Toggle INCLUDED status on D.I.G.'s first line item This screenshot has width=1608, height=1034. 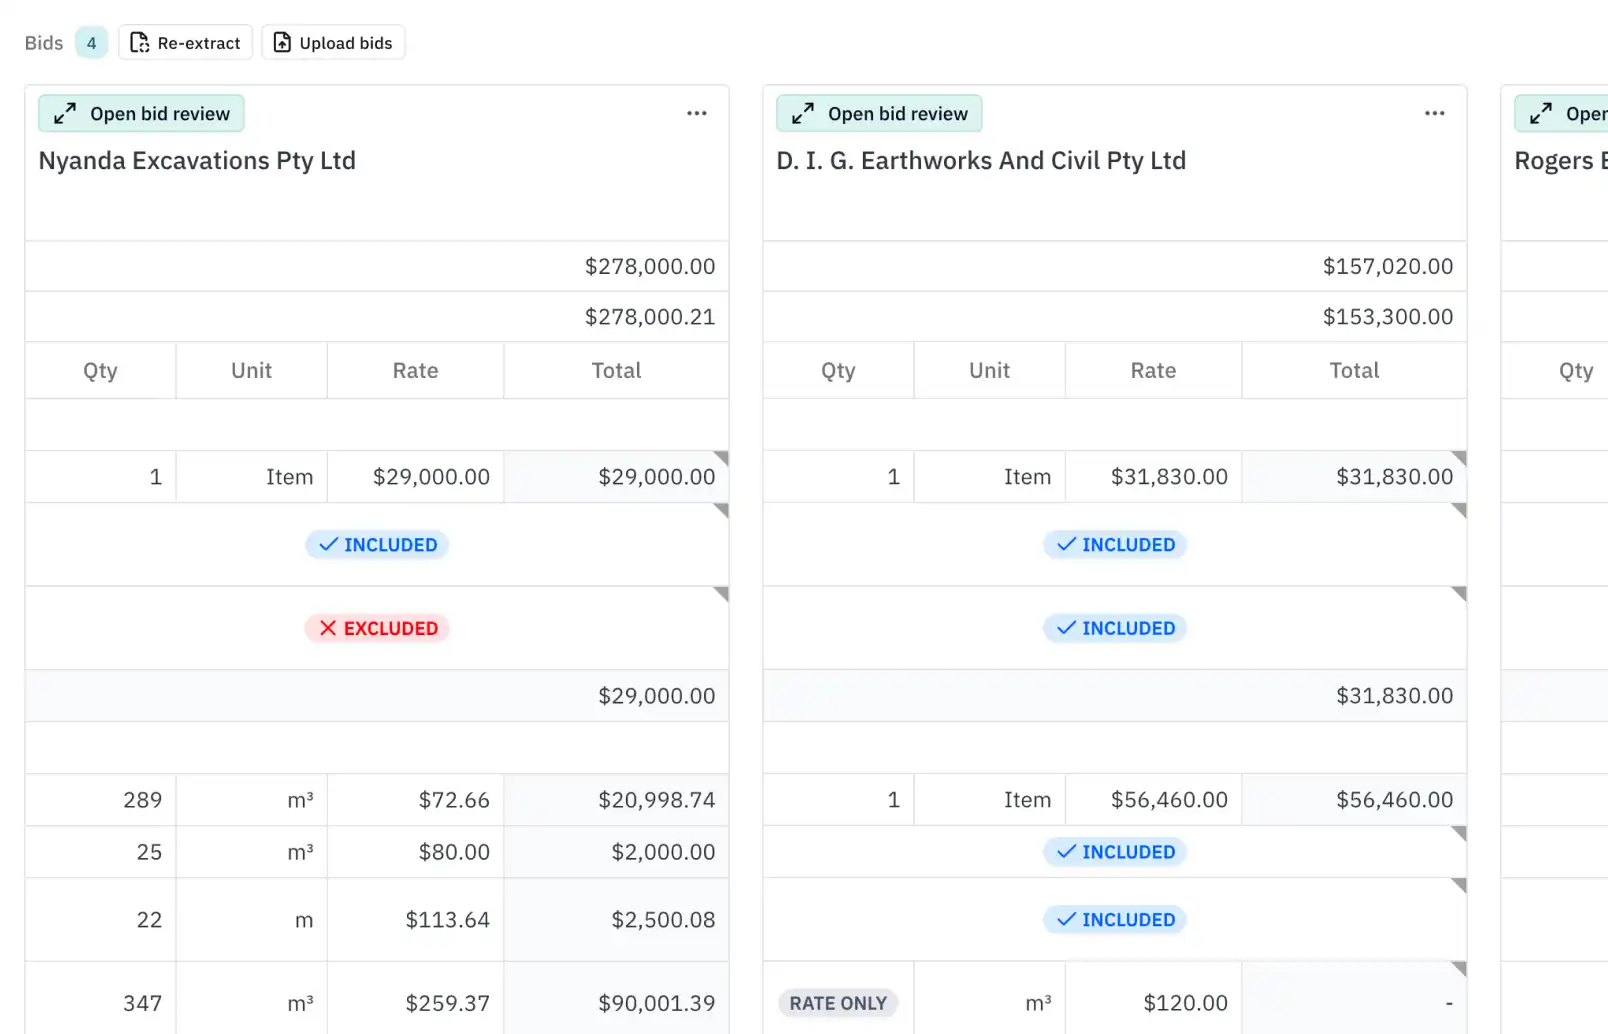[1115, 544]
